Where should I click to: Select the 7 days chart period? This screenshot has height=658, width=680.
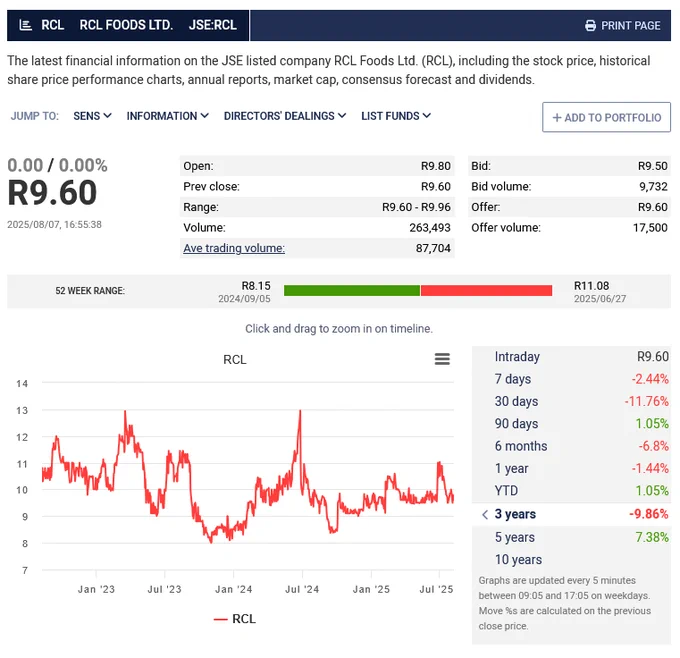click(571, 379)
